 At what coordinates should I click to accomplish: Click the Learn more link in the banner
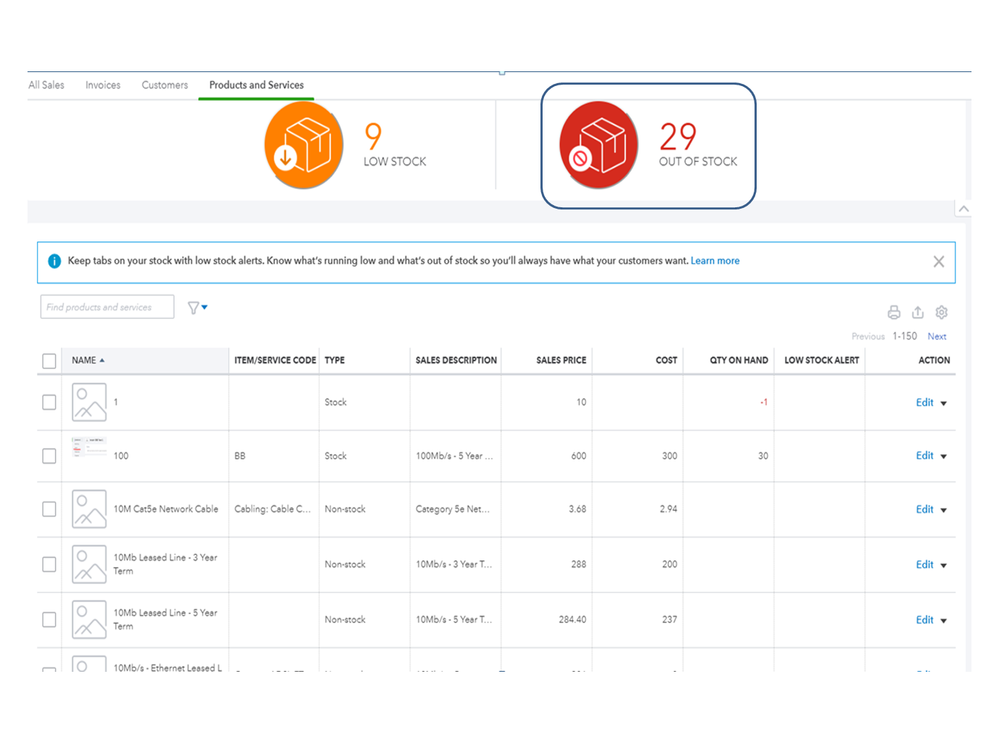click(715, 261)
